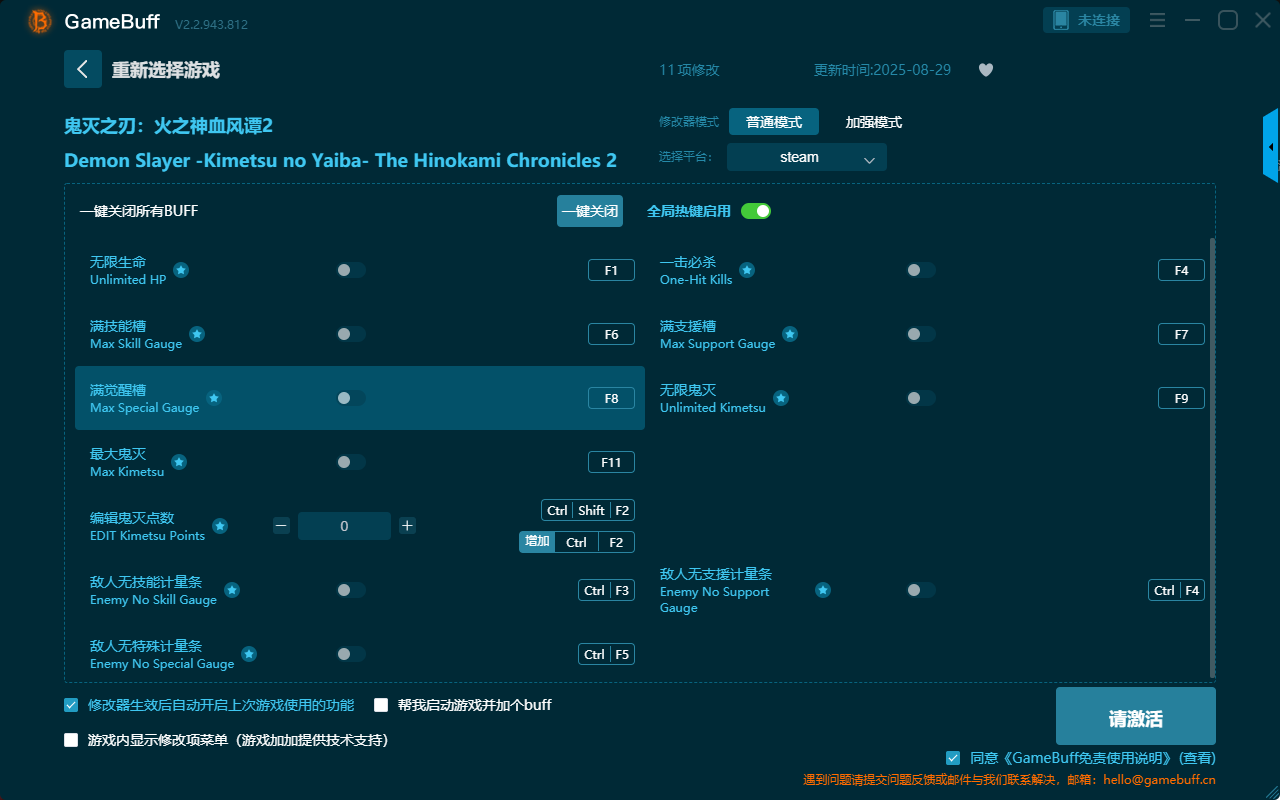Click star icon beside Max Kimetsu
This screenshot has width=1280, height=800.
point(179,462)
